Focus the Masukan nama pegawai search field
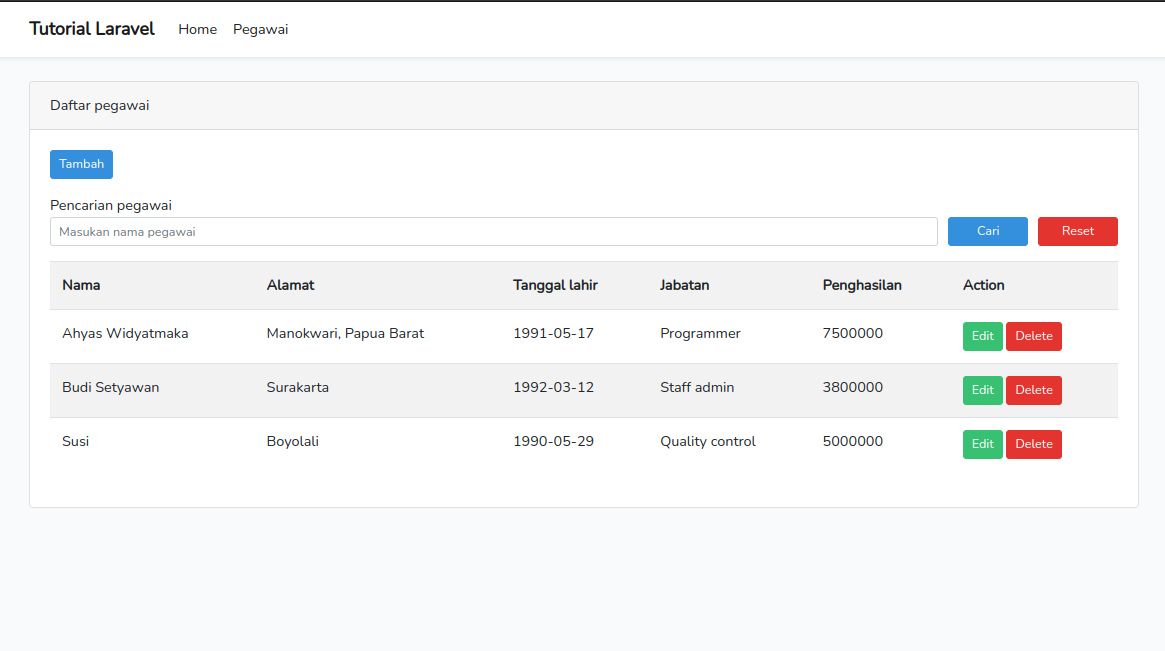The height and width of the screenshot is (651, 1165). [493, 231]
